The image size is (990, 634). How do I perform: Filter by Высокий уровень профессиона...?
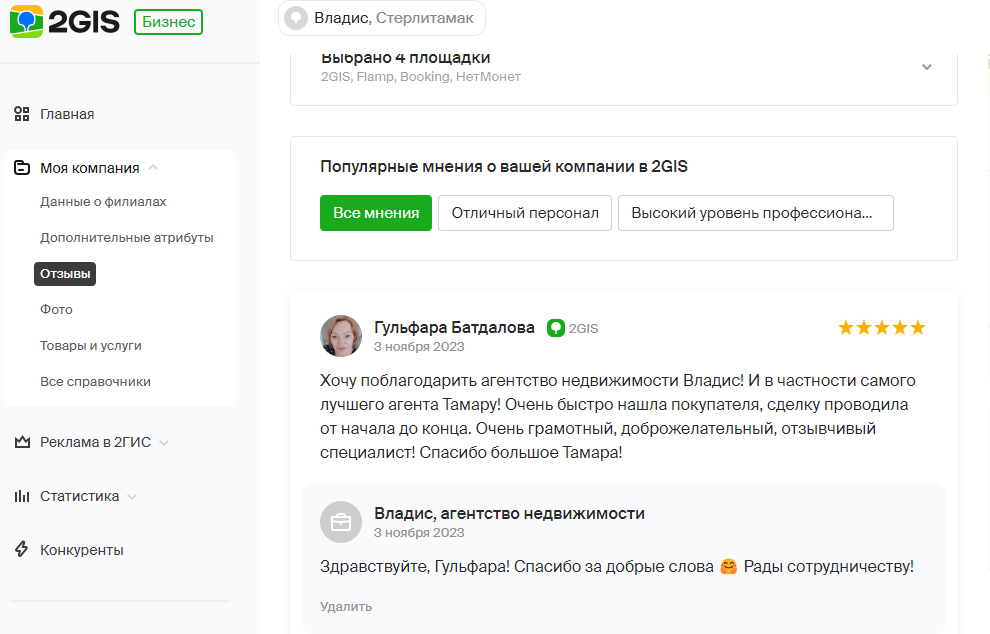(x=755, y=213)
